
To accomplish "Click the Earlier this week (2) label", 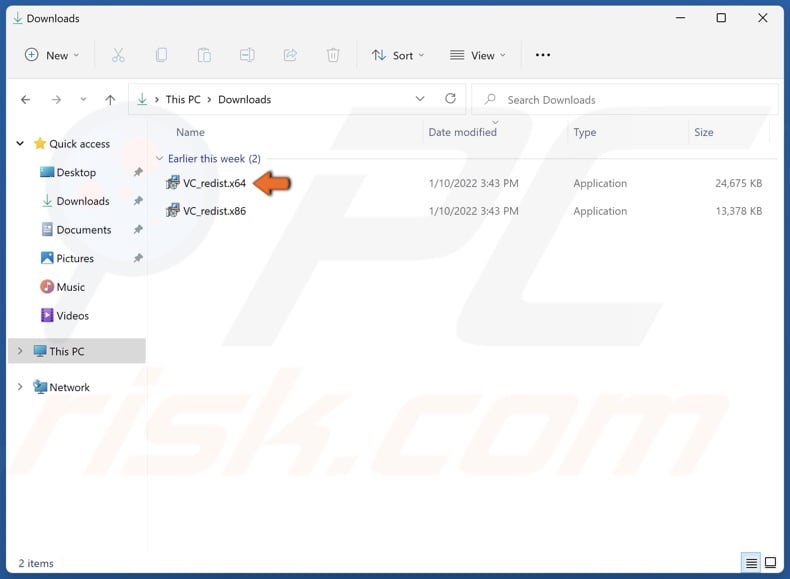I will pyautogui.click(x=214, y=158).
